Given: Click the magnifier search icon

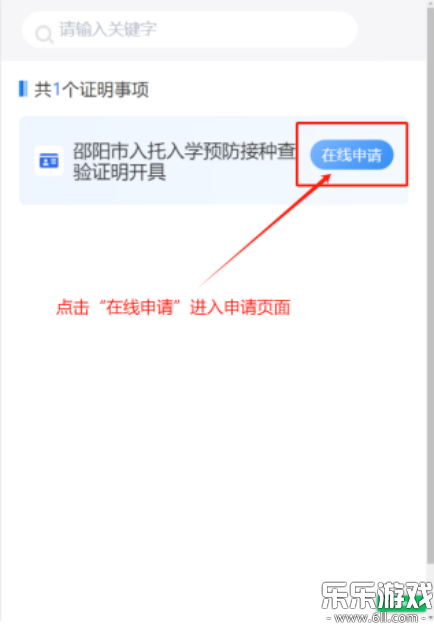Looking at the screenshot, I should (x=44, y=34).
